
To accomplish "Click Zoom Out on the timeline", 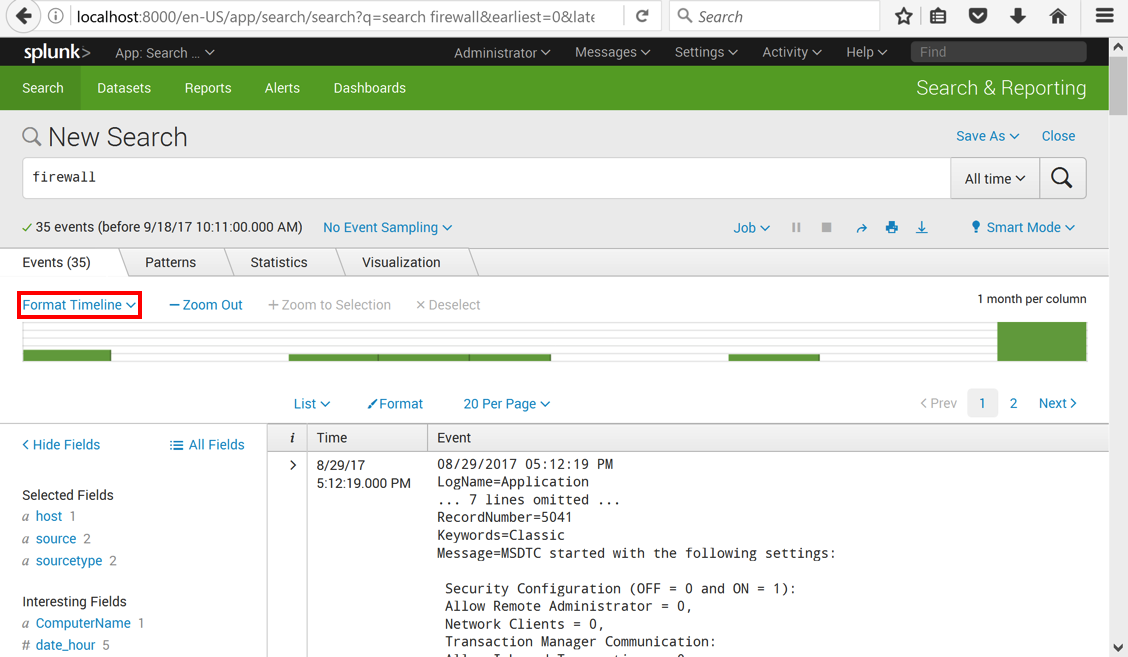I will (206, 305).
